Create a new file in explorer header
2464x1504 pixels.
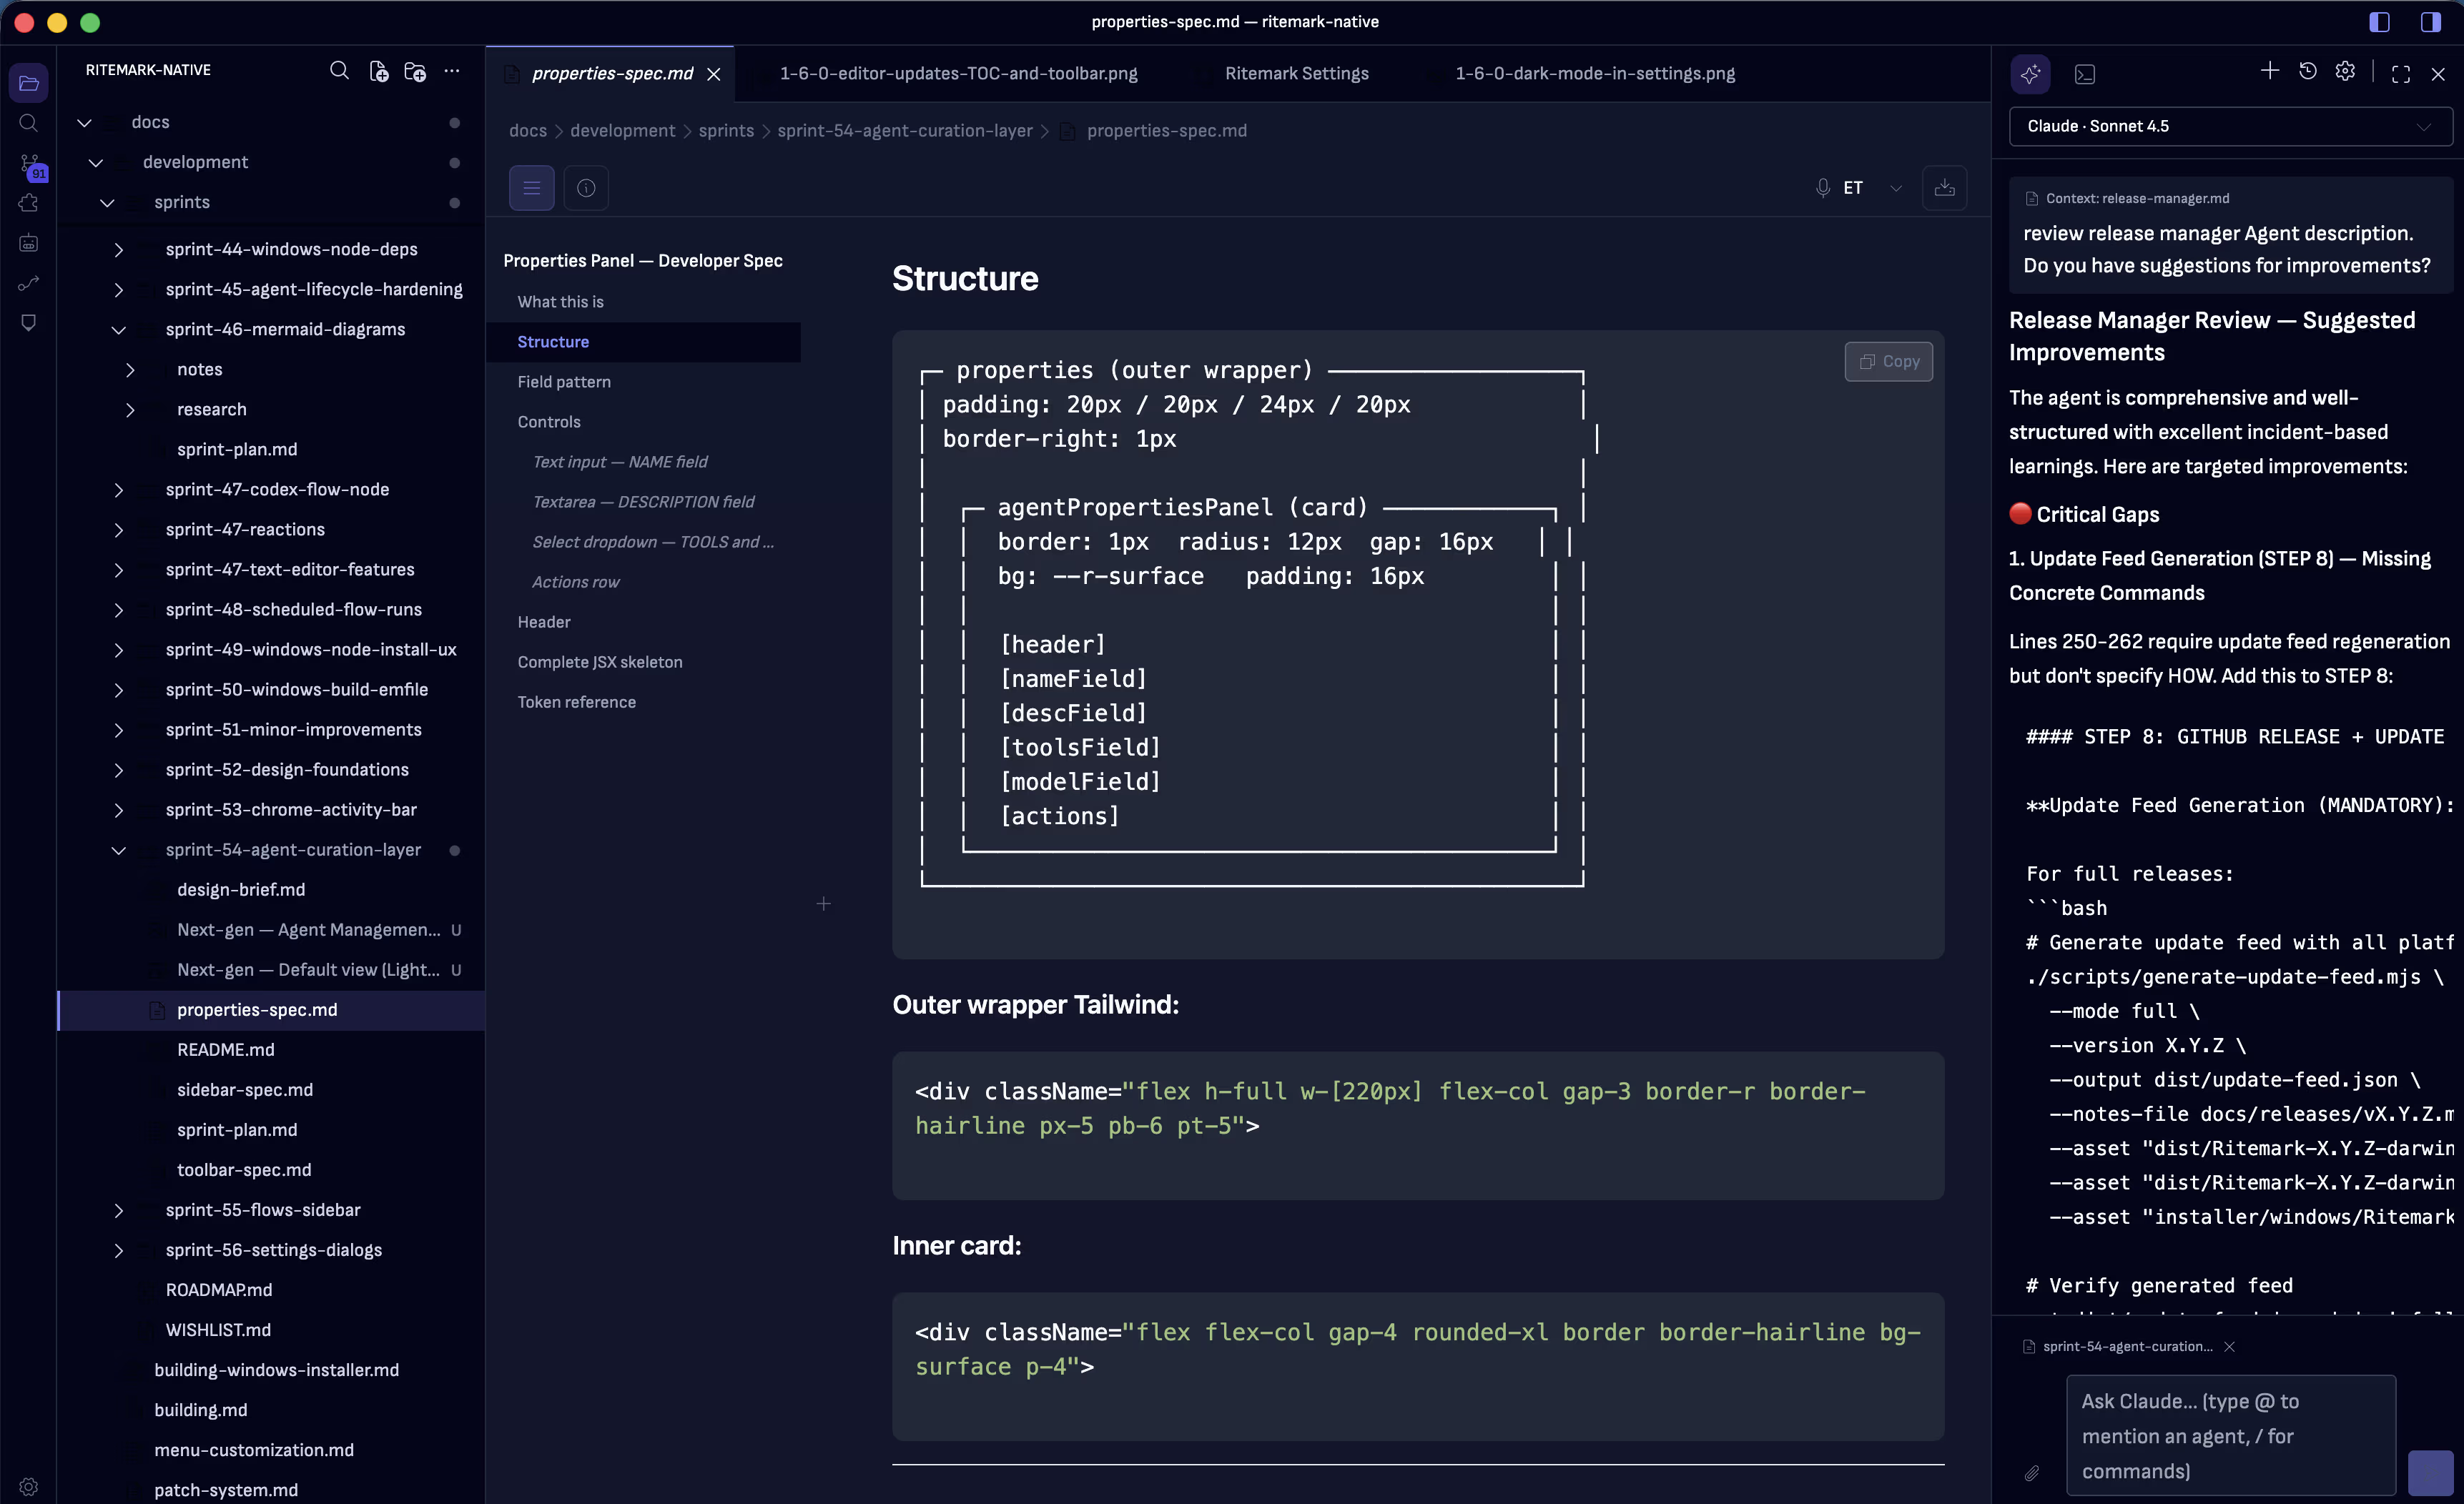tap(378, 70)
